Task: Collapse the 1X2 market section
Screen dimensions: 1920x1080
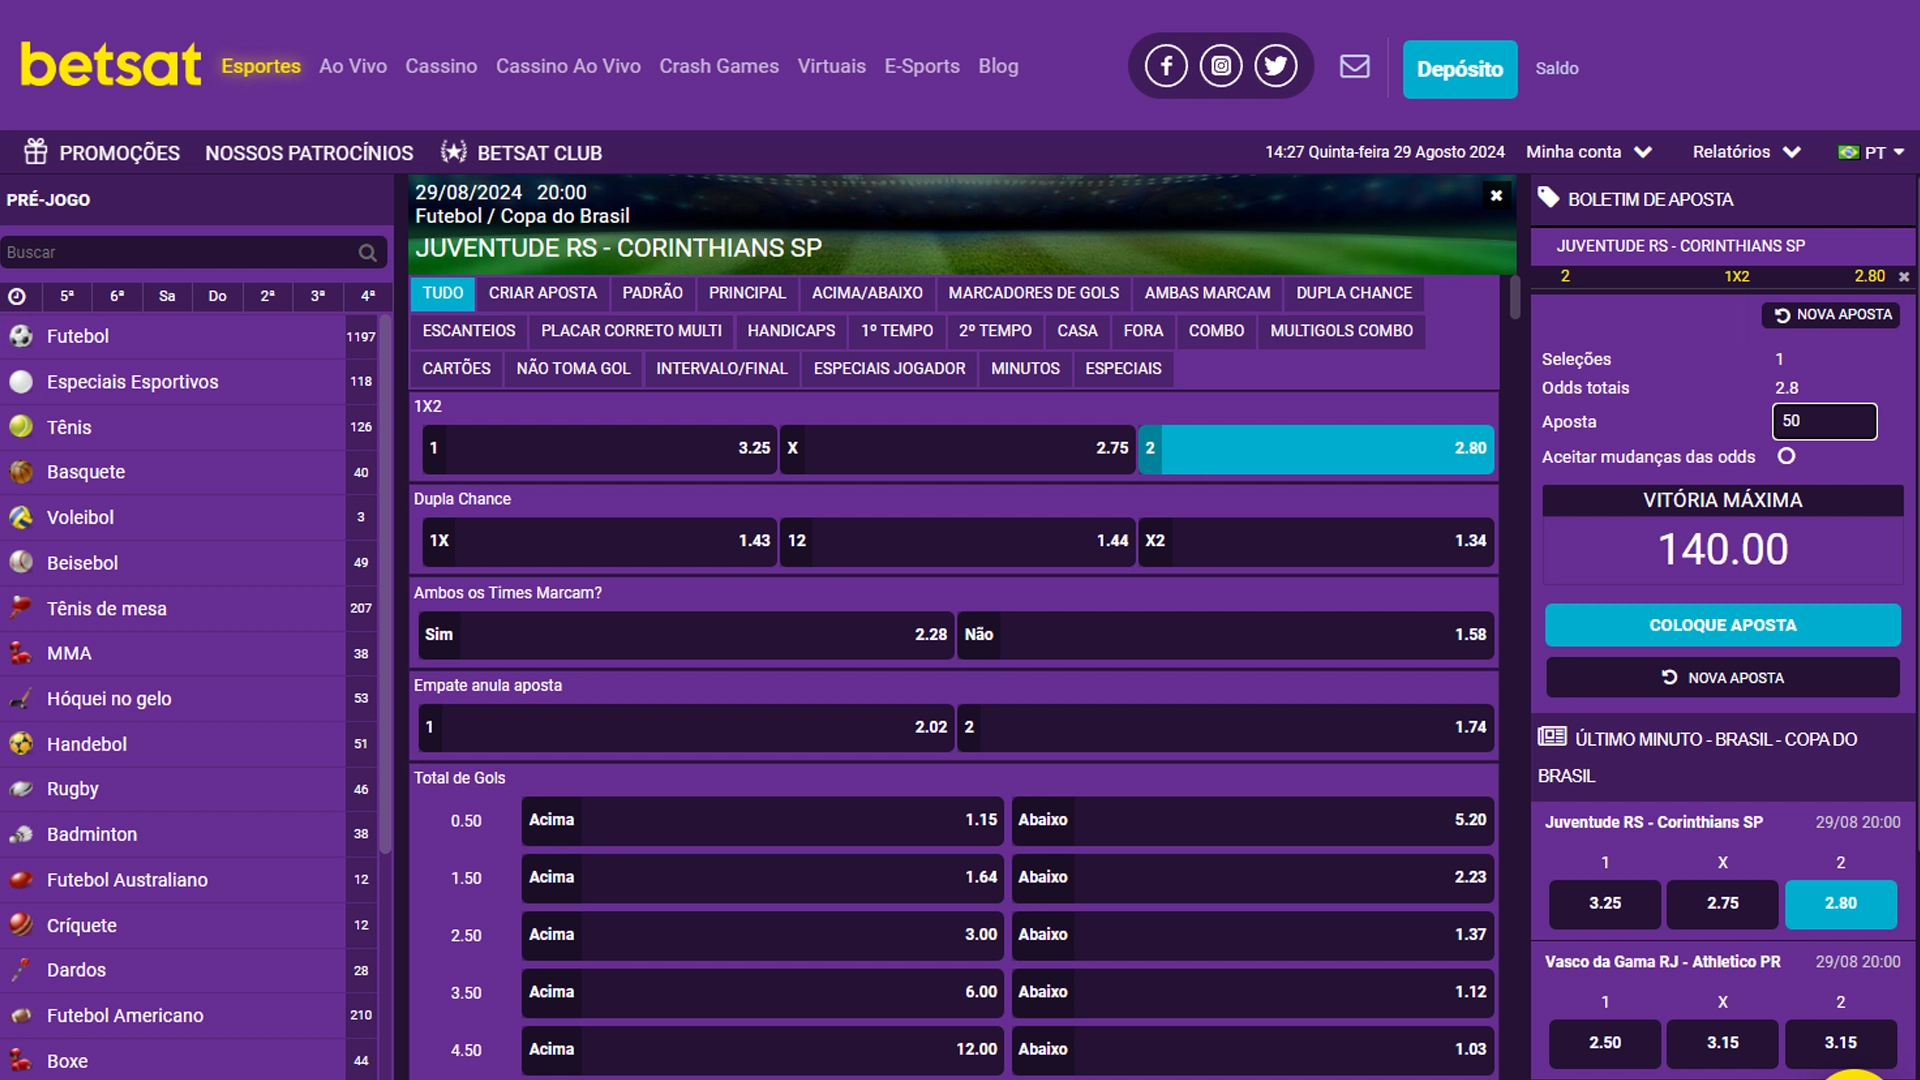Action: tap(954, 406)
